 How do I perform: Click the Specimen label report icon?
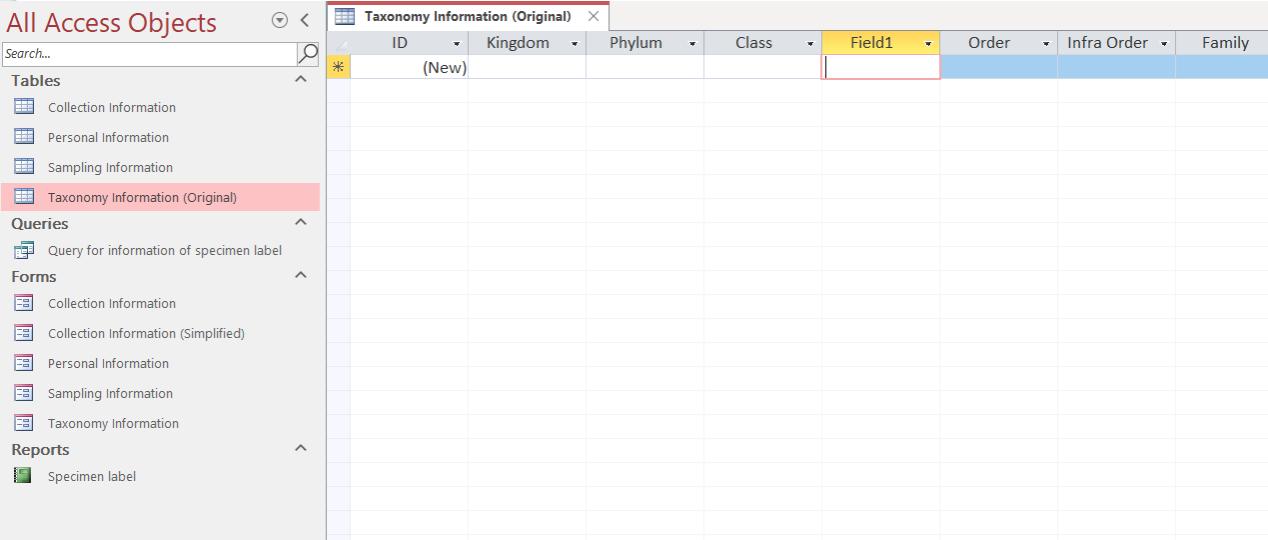pyautogui.click(x=23, y=476)
